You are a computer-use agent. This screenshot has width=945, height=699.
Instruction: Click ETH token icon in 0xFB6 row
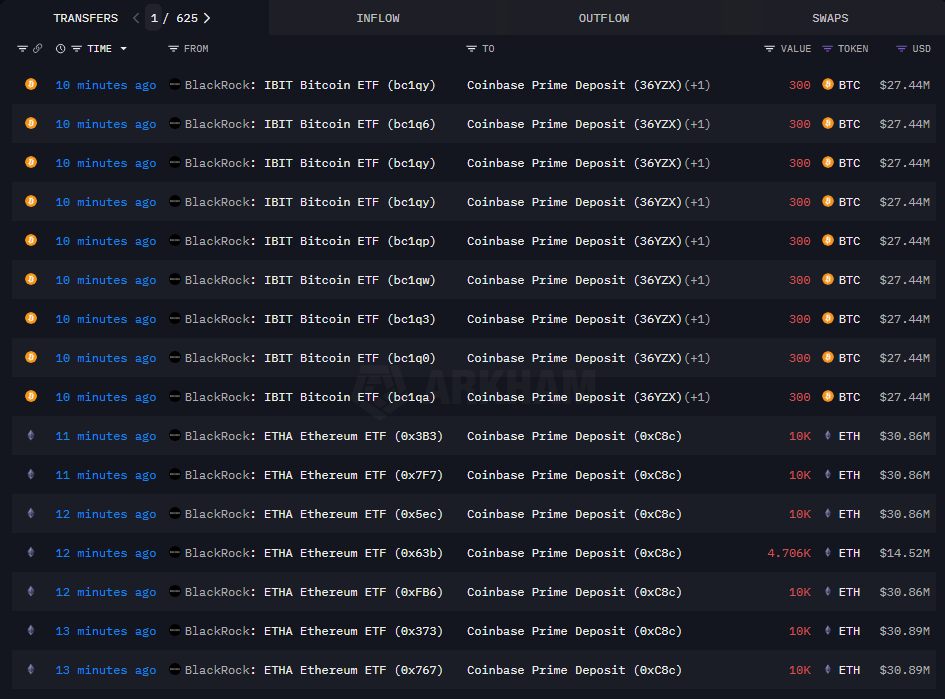pyautogui.click(x=828, y=591)
